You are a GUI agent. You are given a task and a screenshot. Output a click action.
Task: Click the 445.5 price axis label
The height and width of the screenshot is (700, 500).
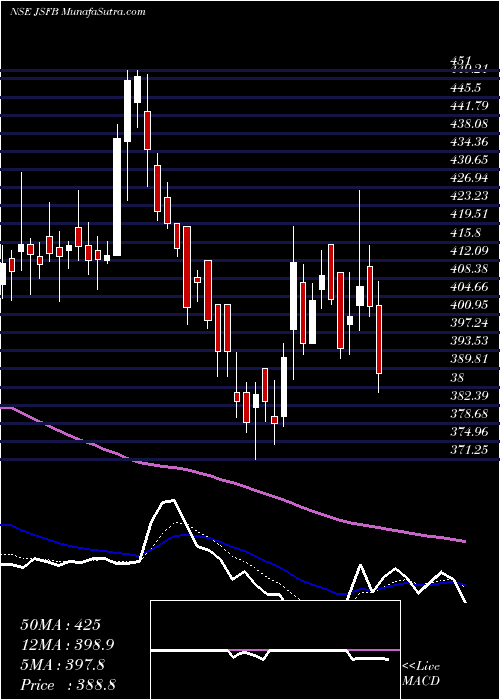(x=465, y=88)
